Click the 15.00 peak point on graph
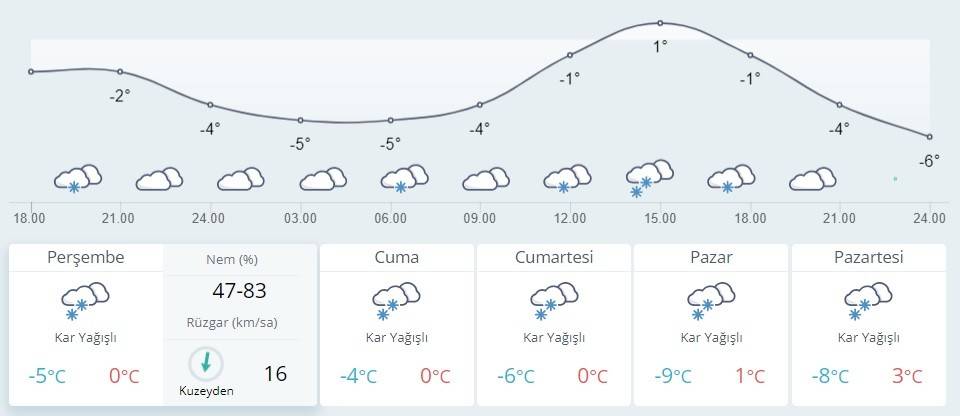960x416 pixels. pyautogui.click(x=660, y=23)
